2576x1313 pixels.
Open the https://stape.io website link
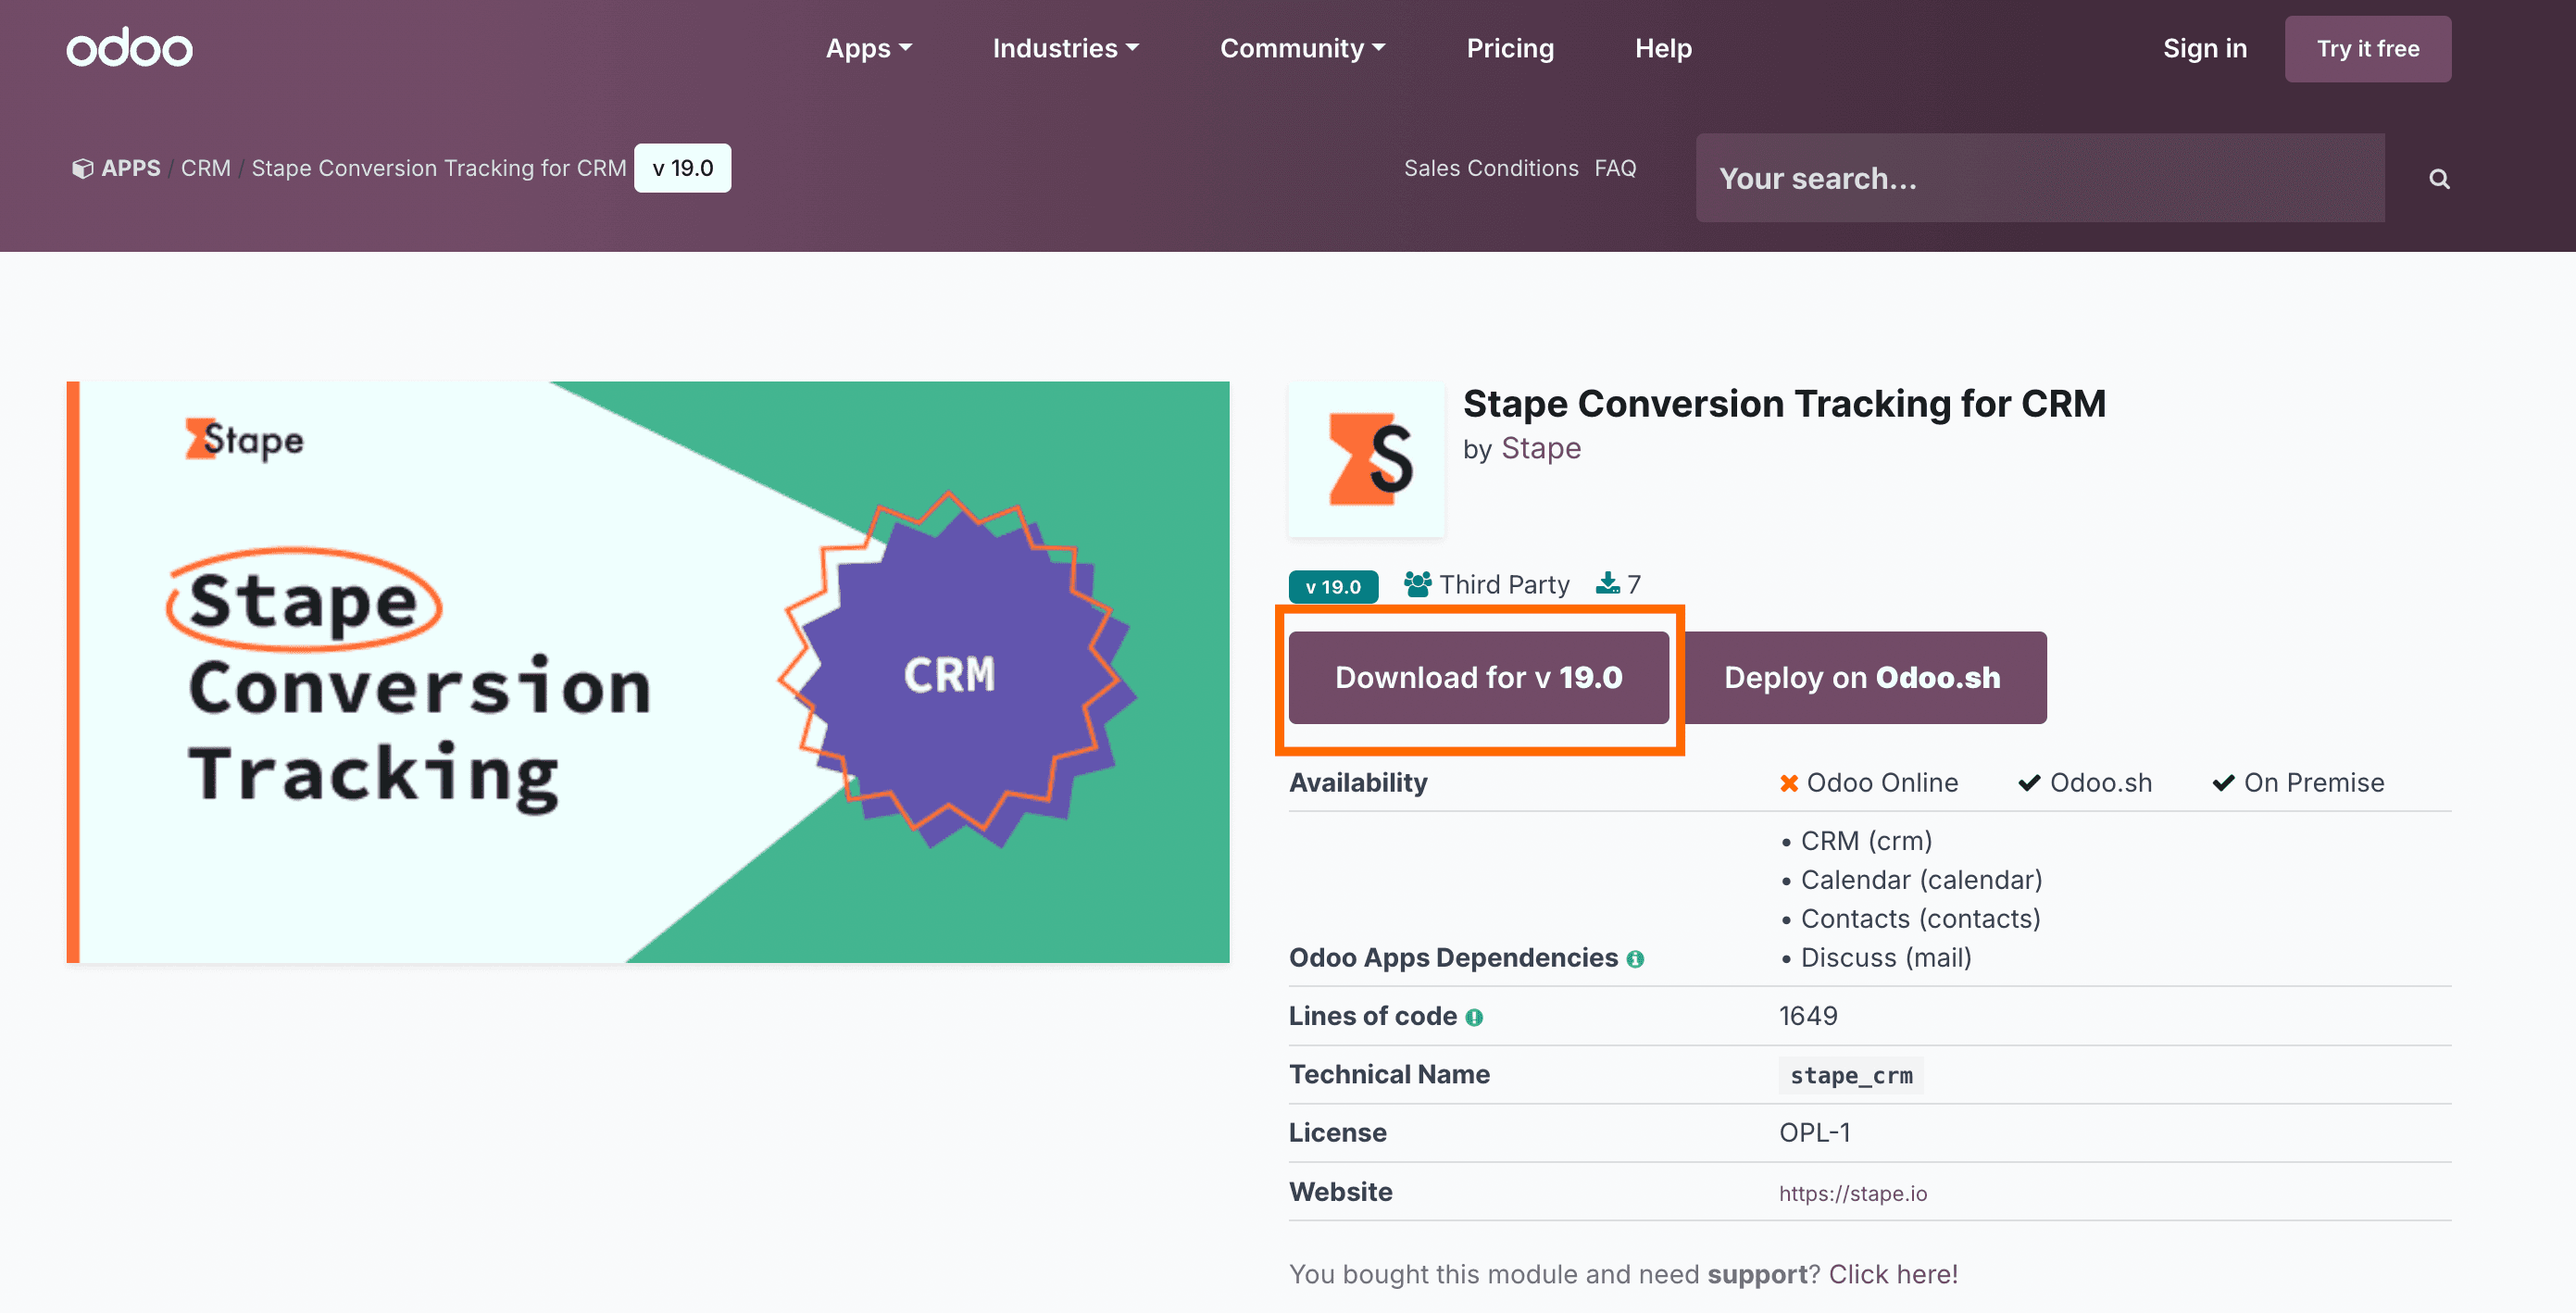[1852, 1193]
